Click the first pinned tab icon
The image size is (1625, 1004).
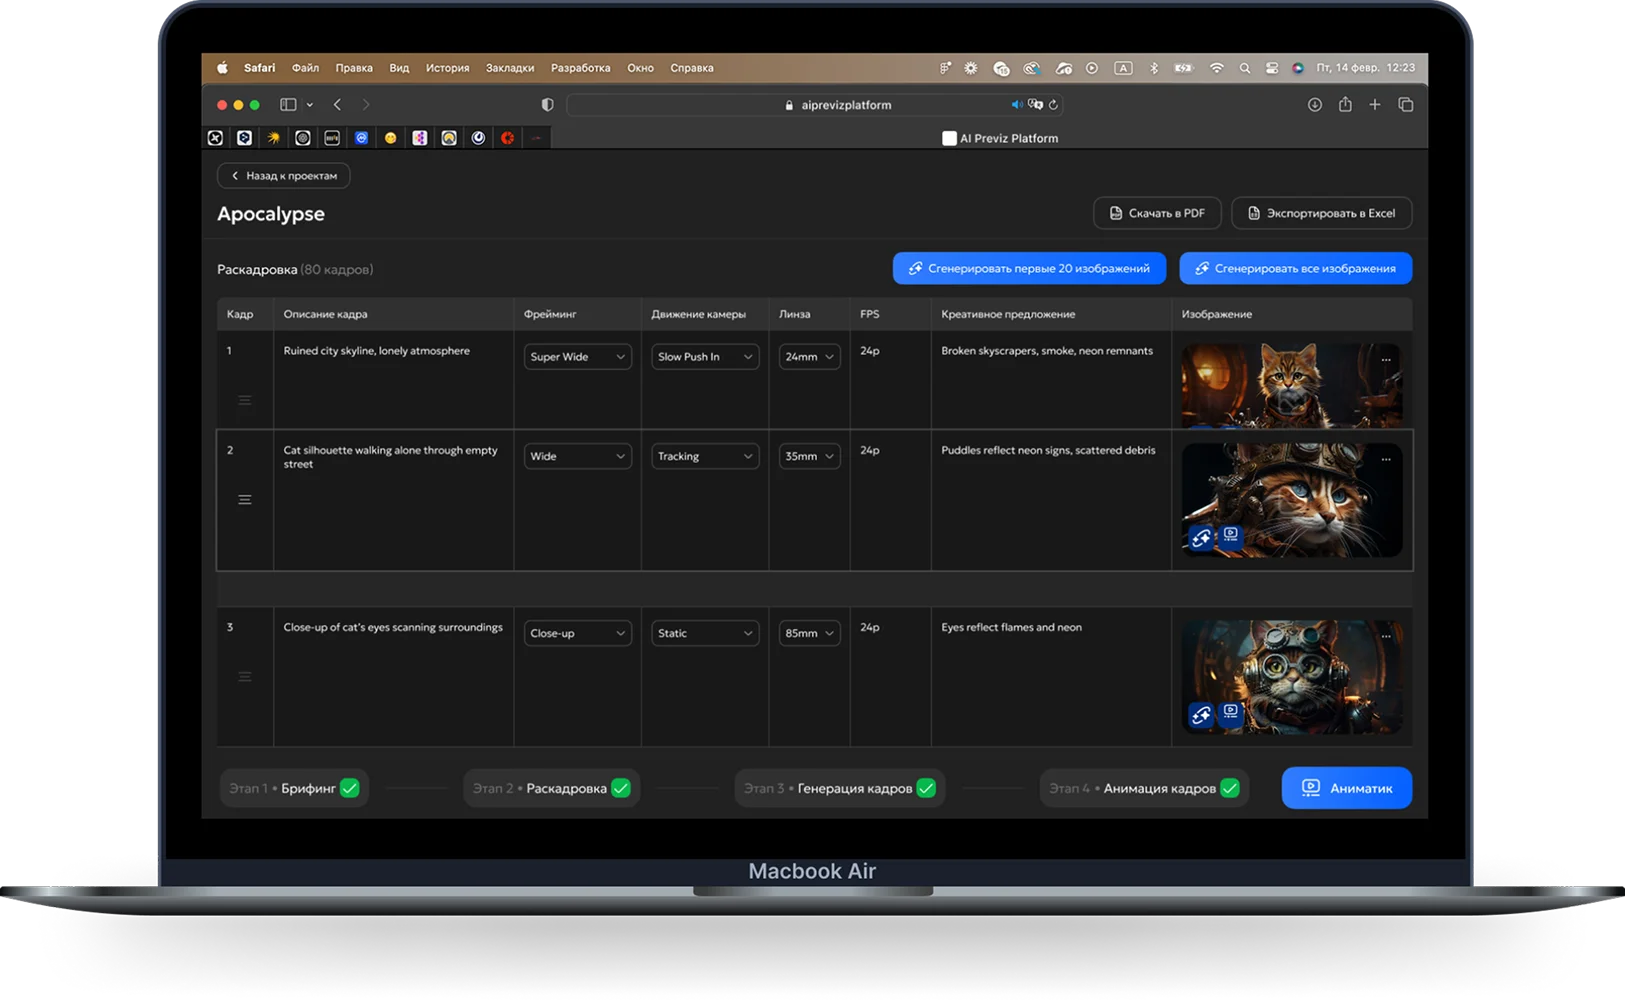(x=215, y=138)
